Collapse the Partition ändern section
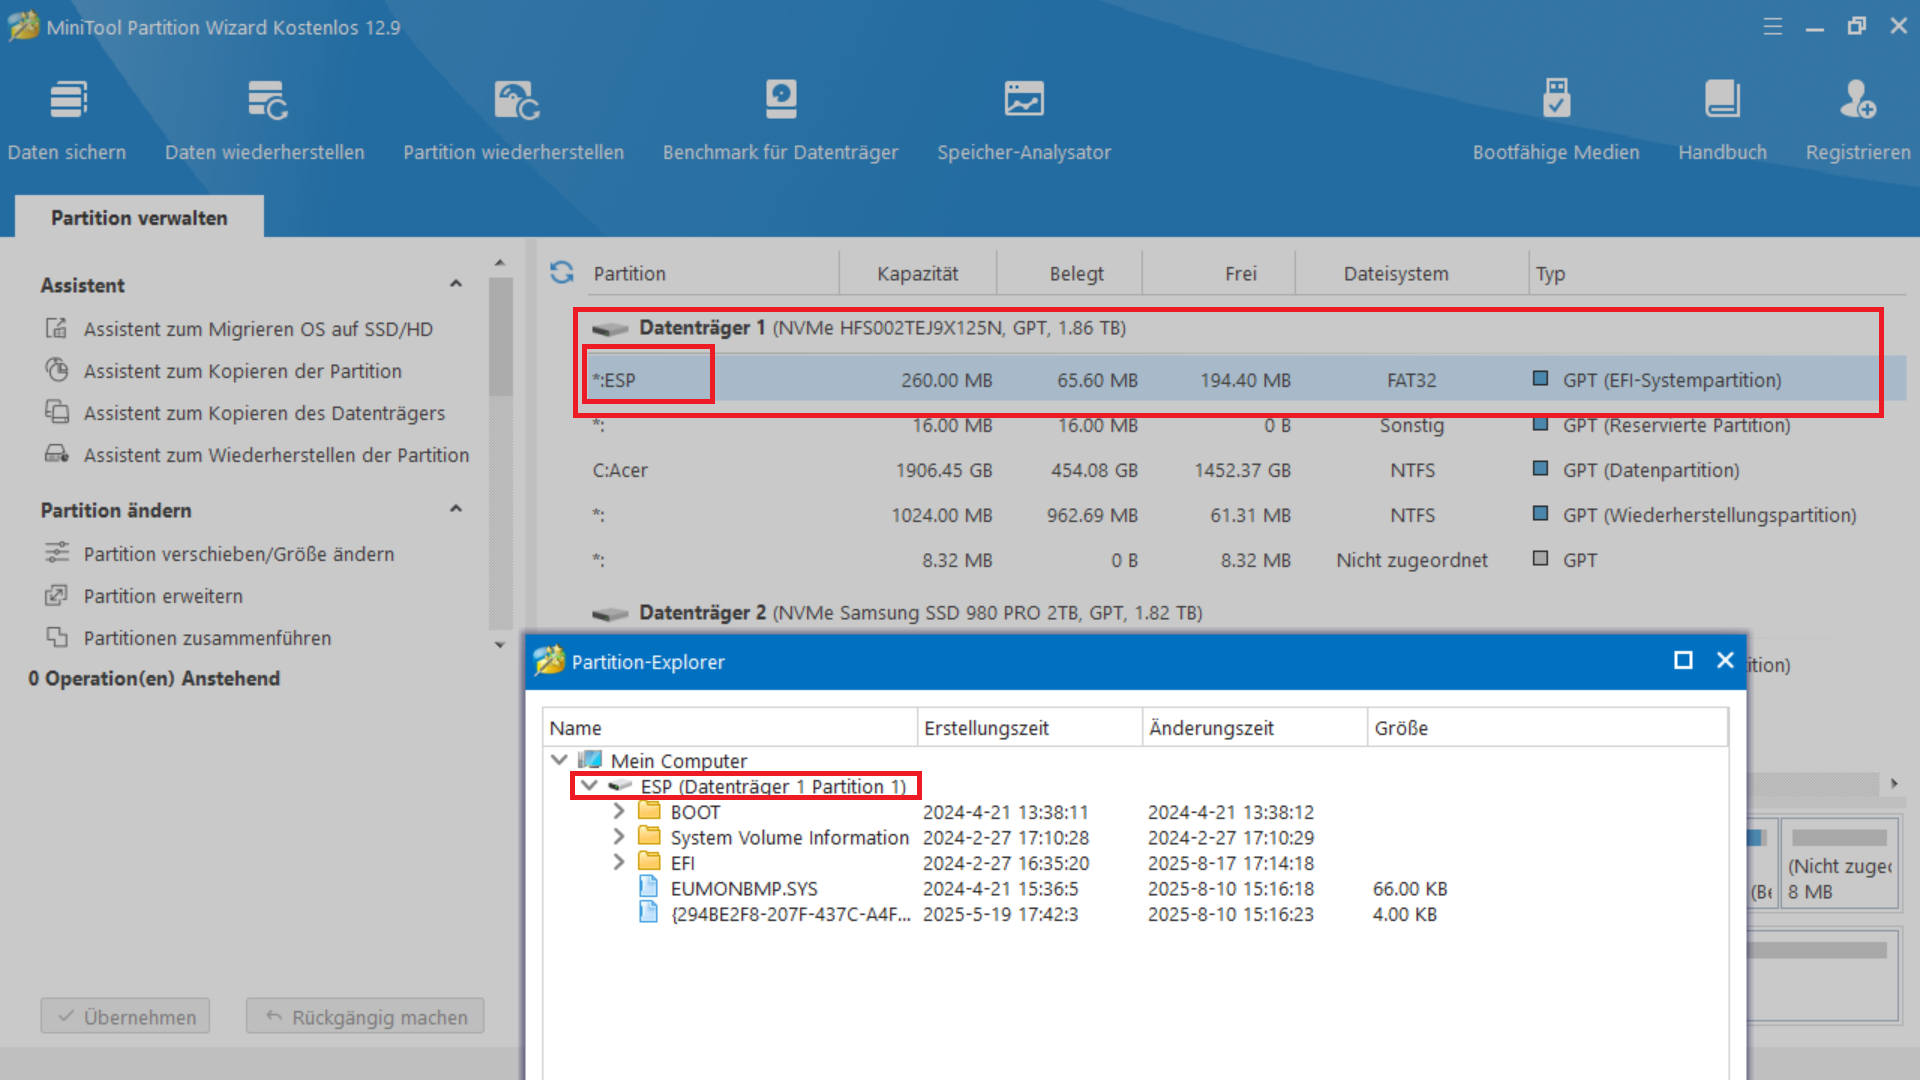The image size is (1920, 1080). [x=456, y=510]
